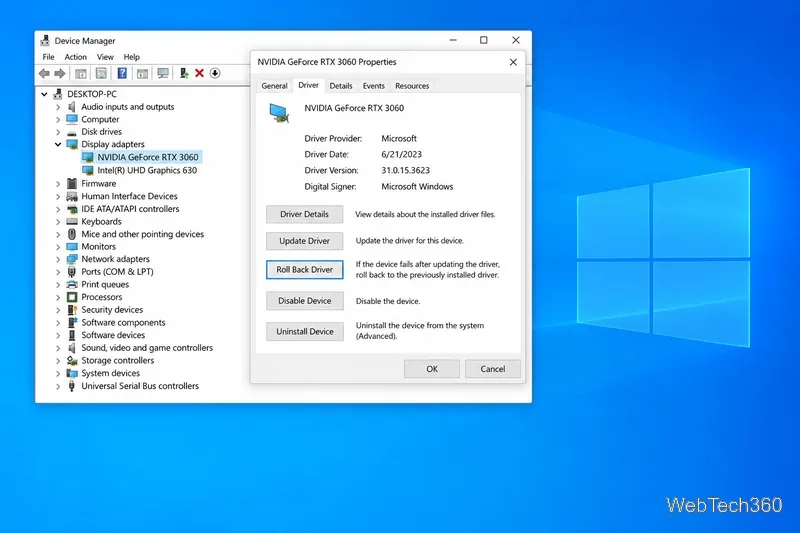800x533 pixels.
Task: Click the red X Uninstall device icon
Action: point(199,73)
